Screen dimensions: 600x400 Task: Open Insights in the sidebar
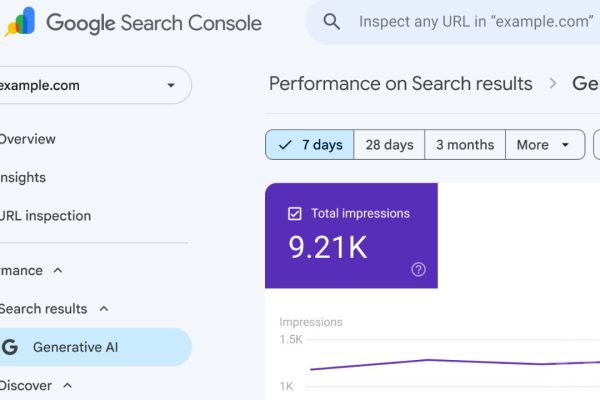pos(23,178)
